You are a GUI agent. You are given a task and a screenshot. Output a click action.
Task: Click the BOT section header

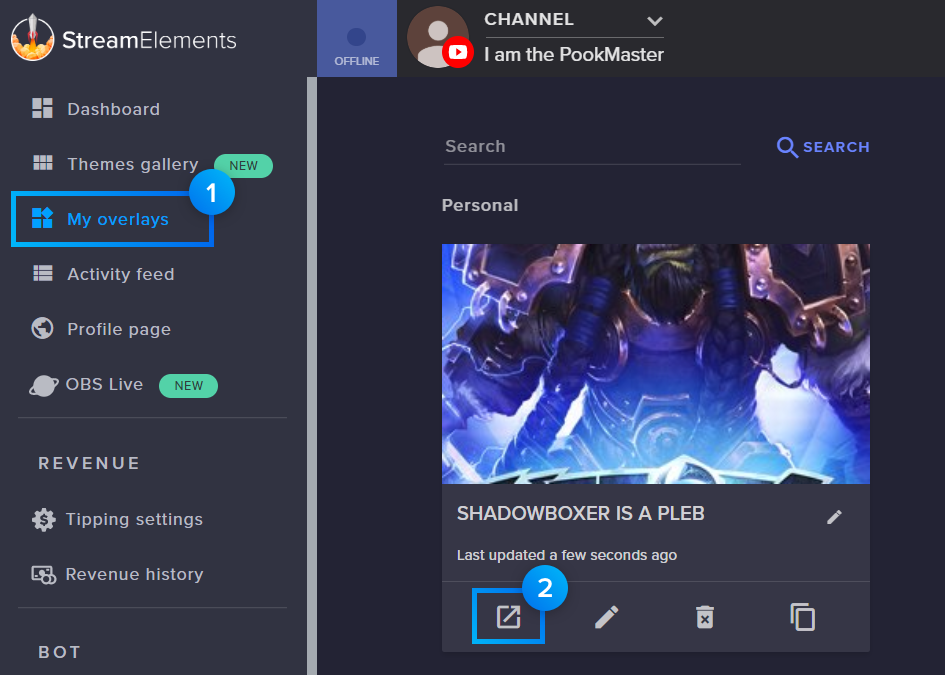click(59, 652)
